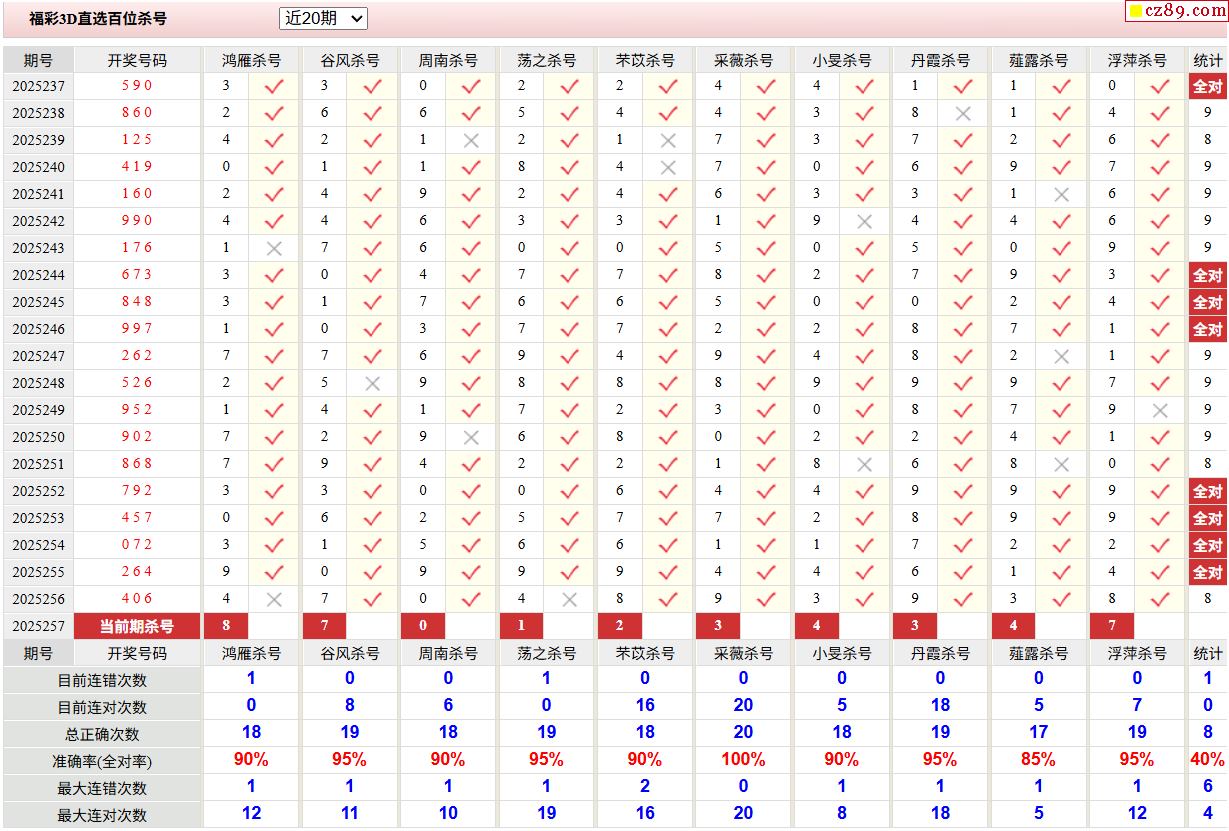
Task: Click the checkmark for 浮萍杀号 in row 2025256
Action: 1160,599
